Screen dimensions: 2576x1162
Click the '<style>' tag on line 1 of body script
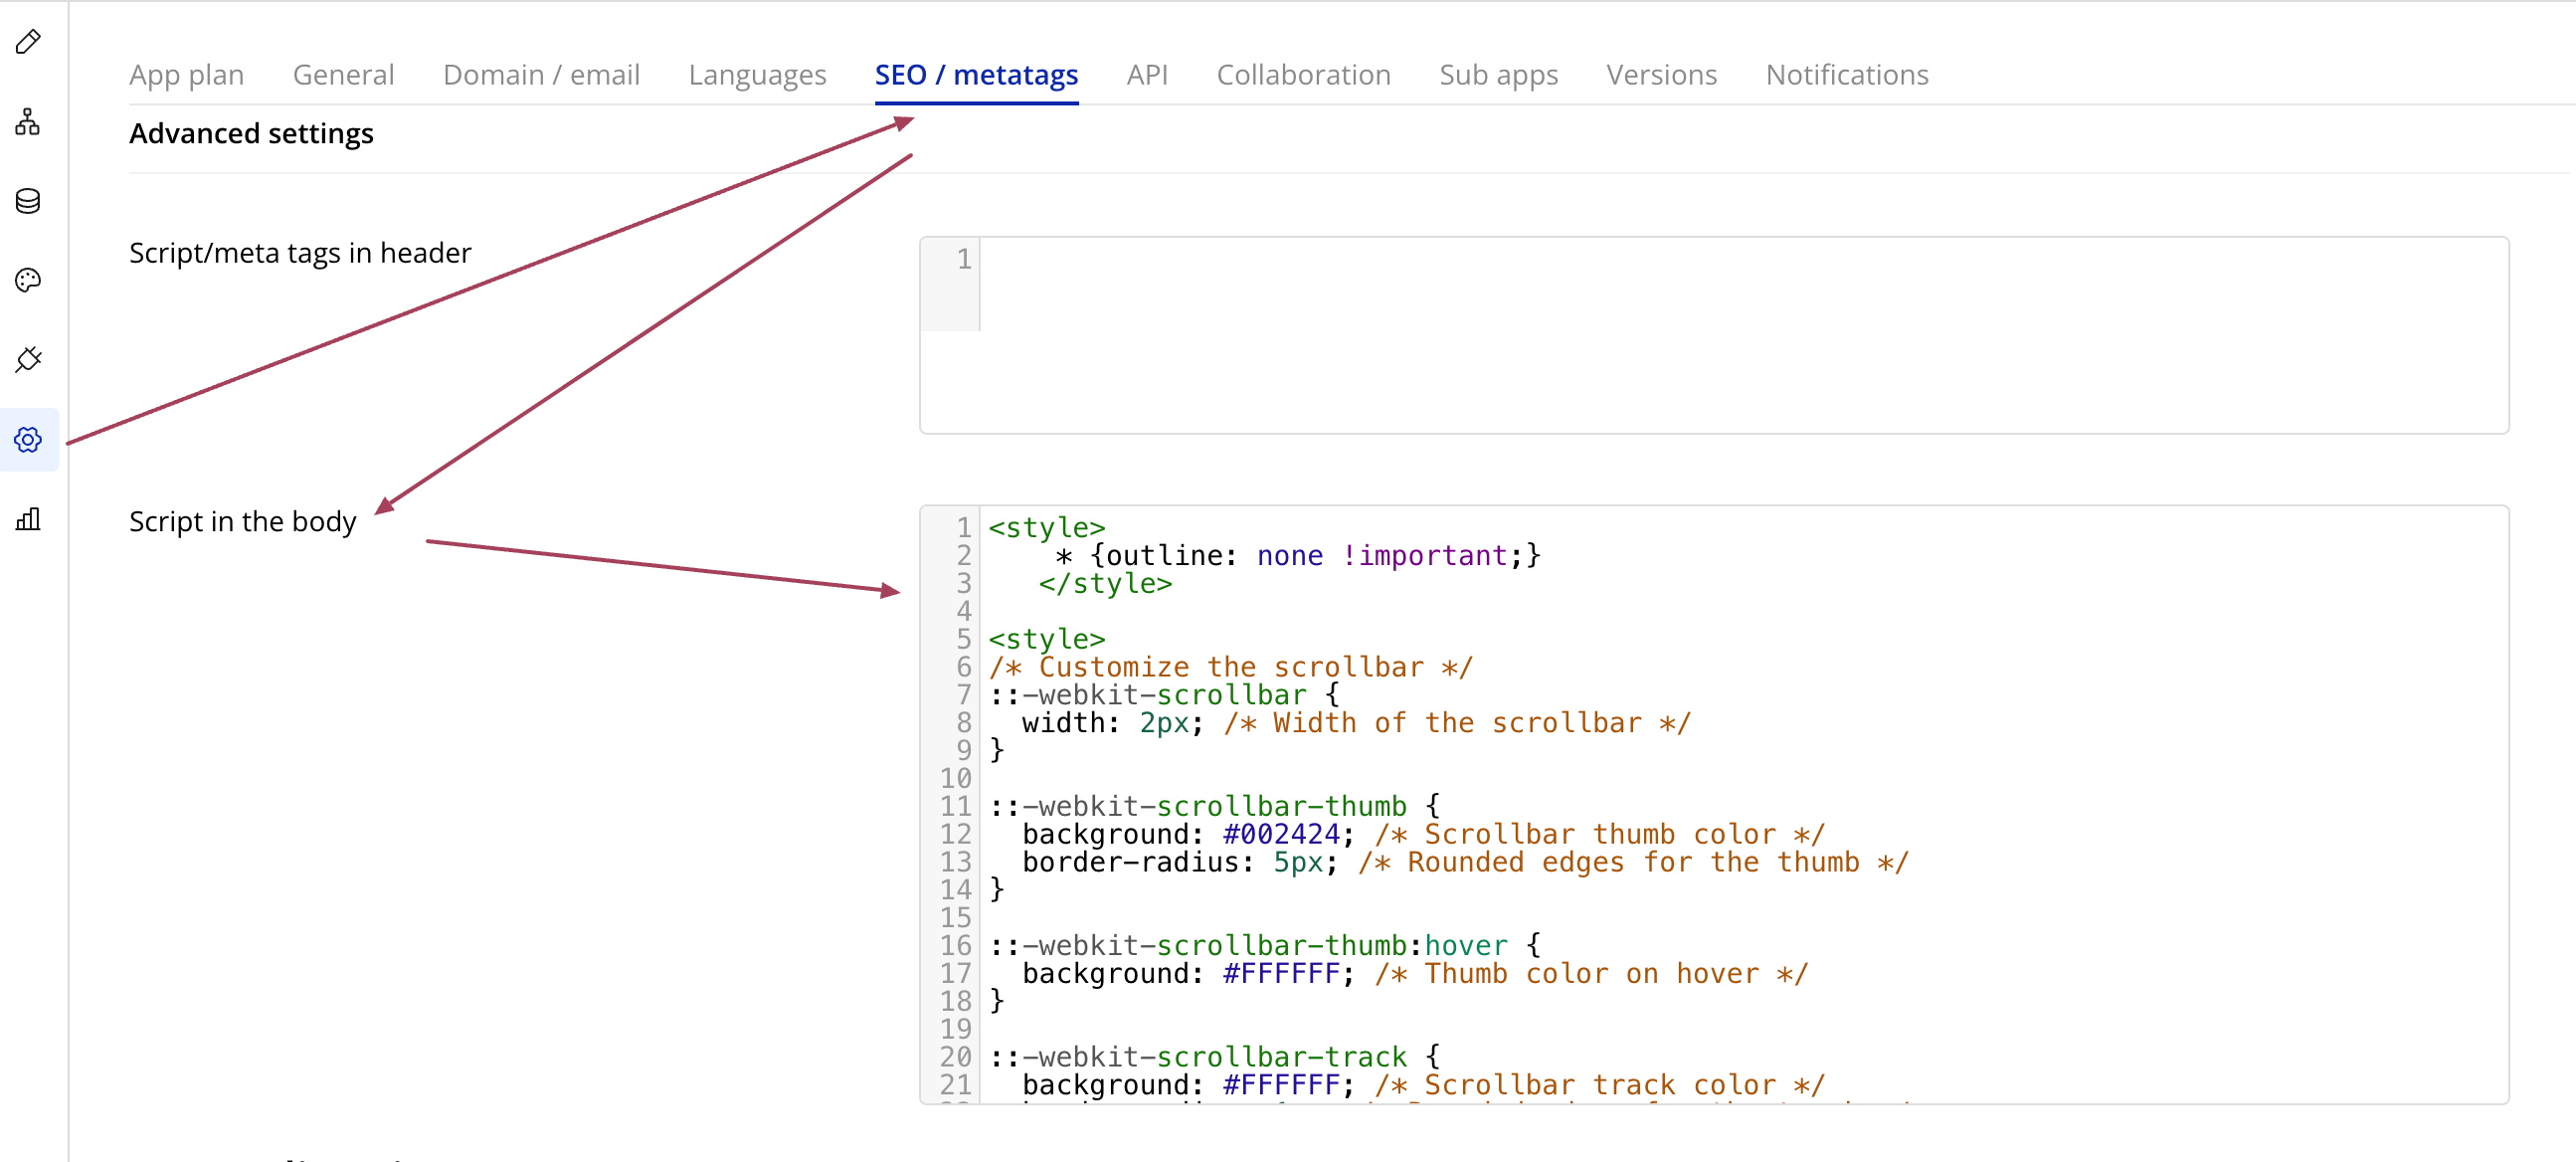click(1047, 528)
